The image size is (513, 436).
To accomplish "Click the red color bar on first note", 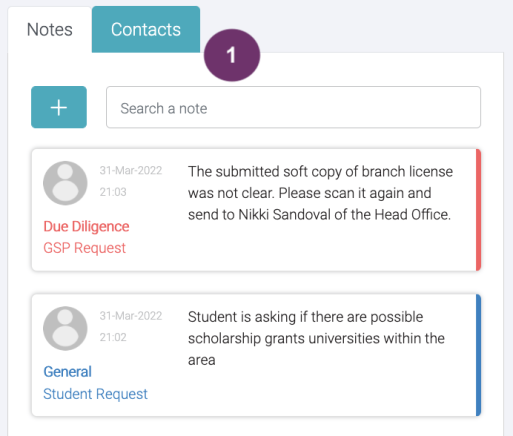I will pos(478,210).
